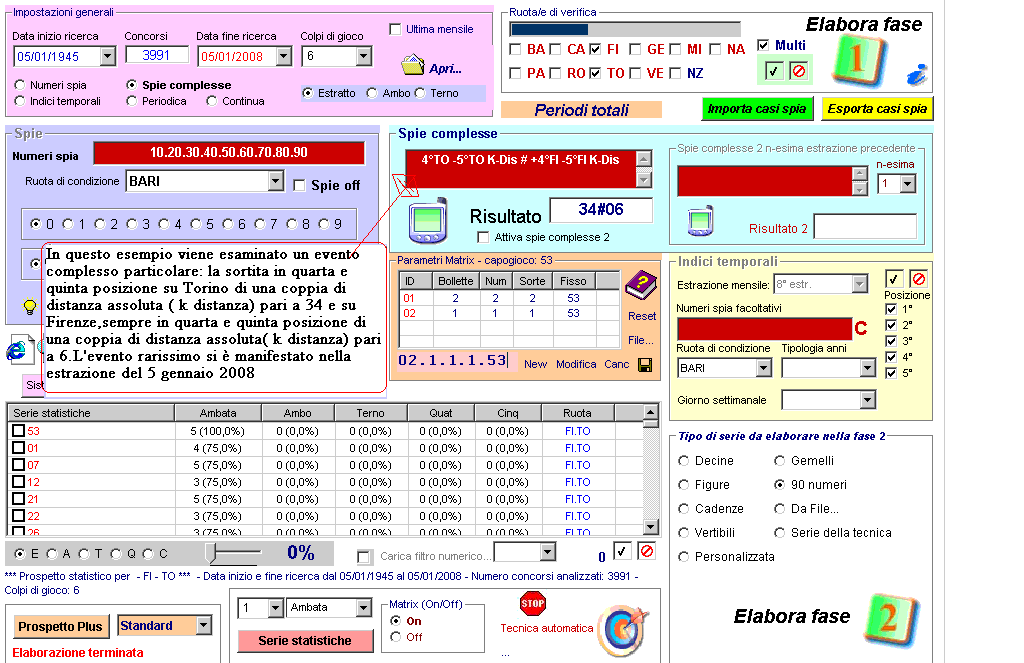Screen dimensions: 1024x663
Task: Open the Ruota di condizione BARI dropdown in Spie
Action: coord(276,181)
